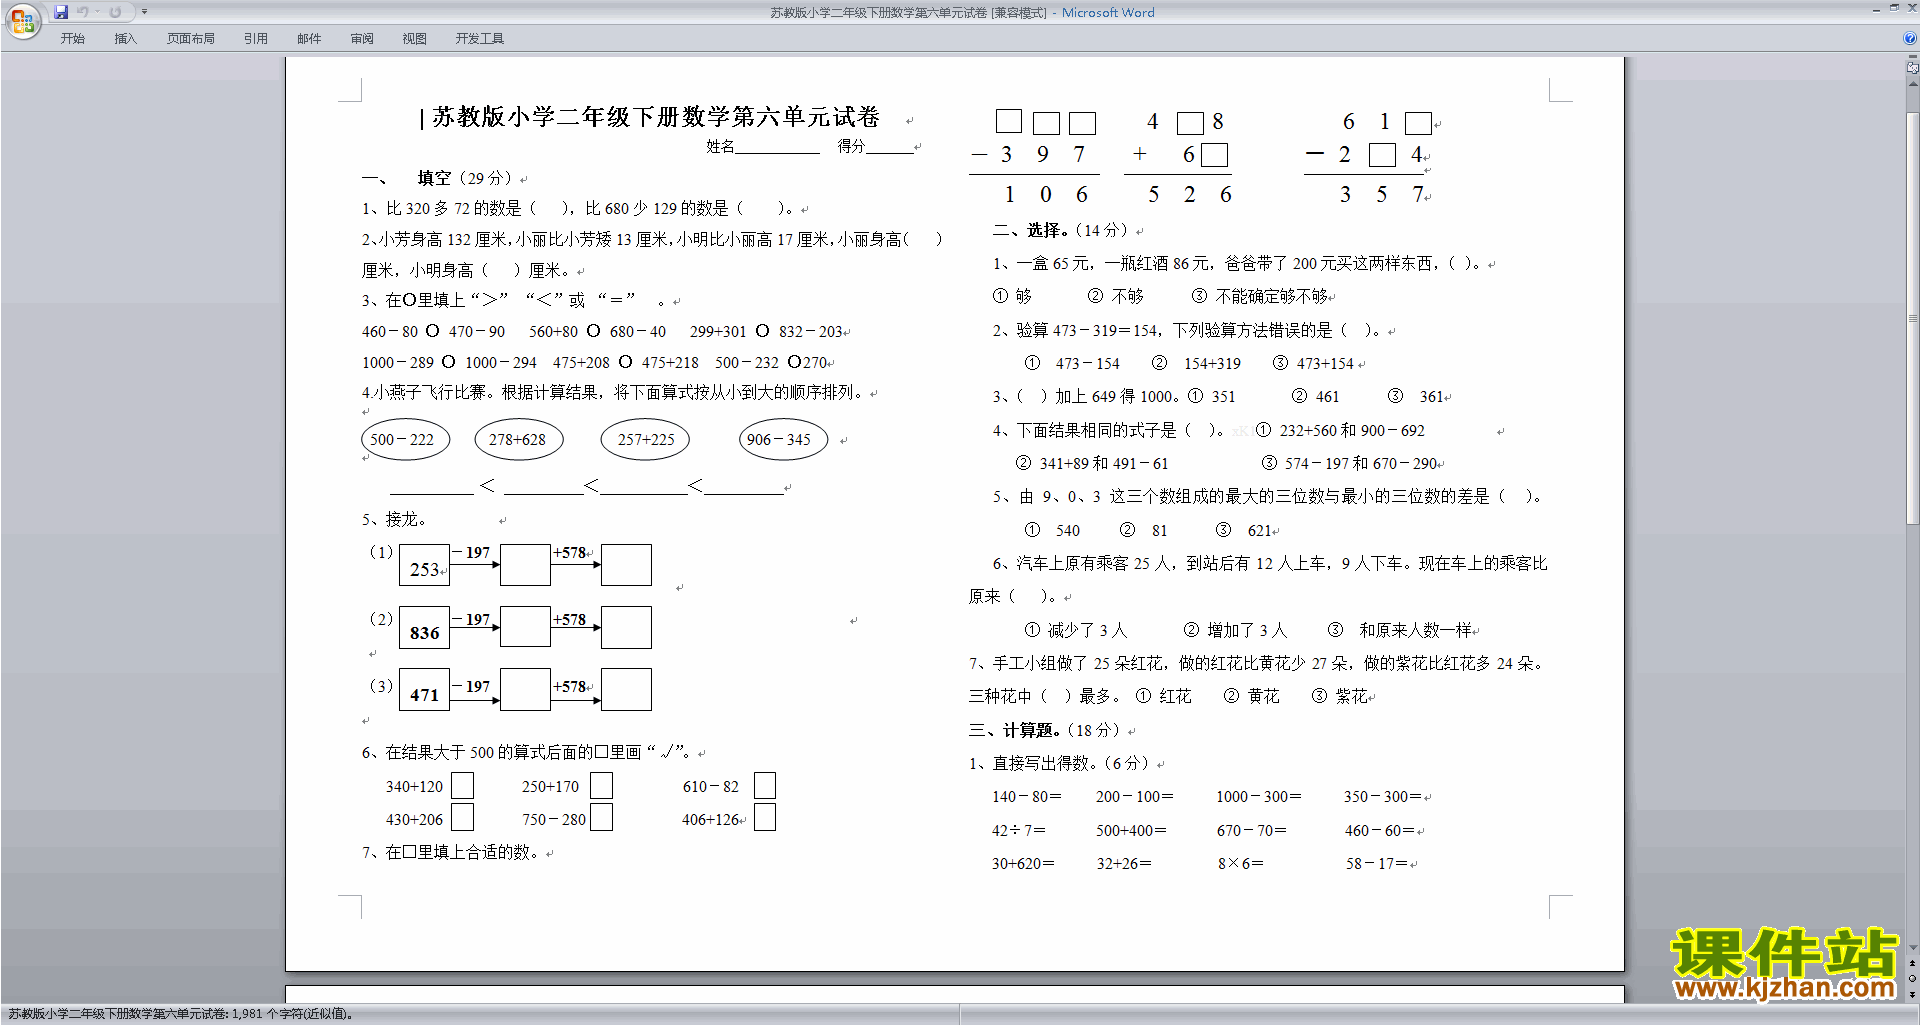
Task: Tick the box after 430+206
Action: click(462, 818)
